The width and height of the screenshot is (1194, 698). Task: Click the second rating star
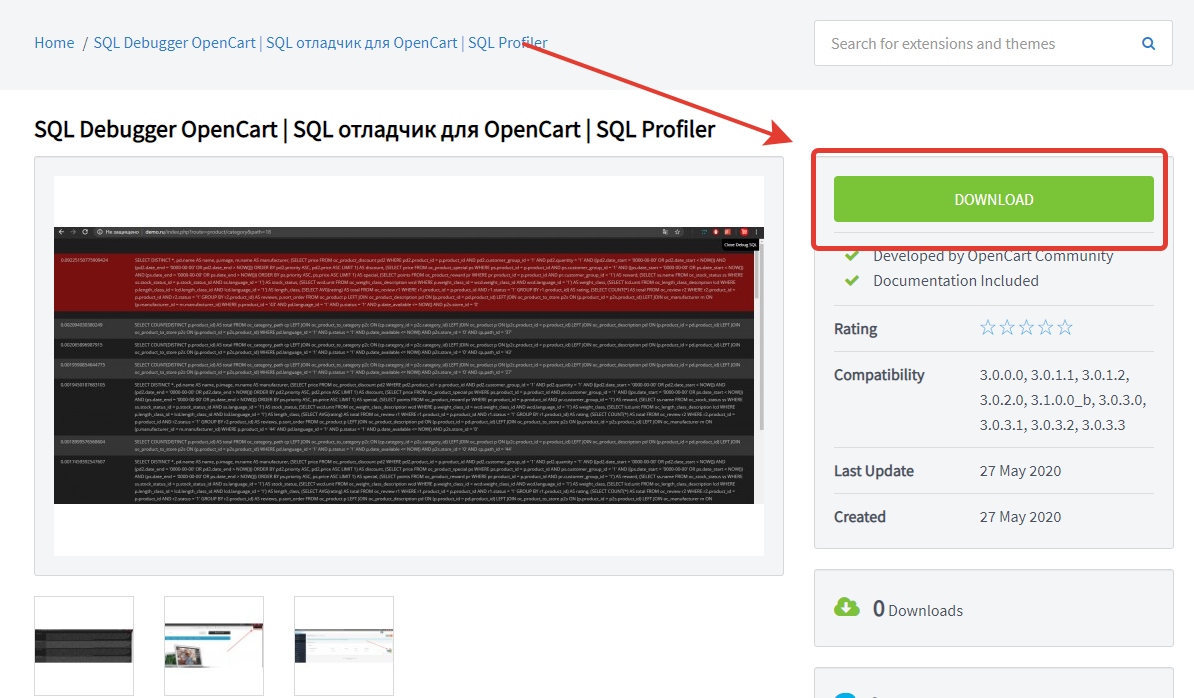[1007, 328]
